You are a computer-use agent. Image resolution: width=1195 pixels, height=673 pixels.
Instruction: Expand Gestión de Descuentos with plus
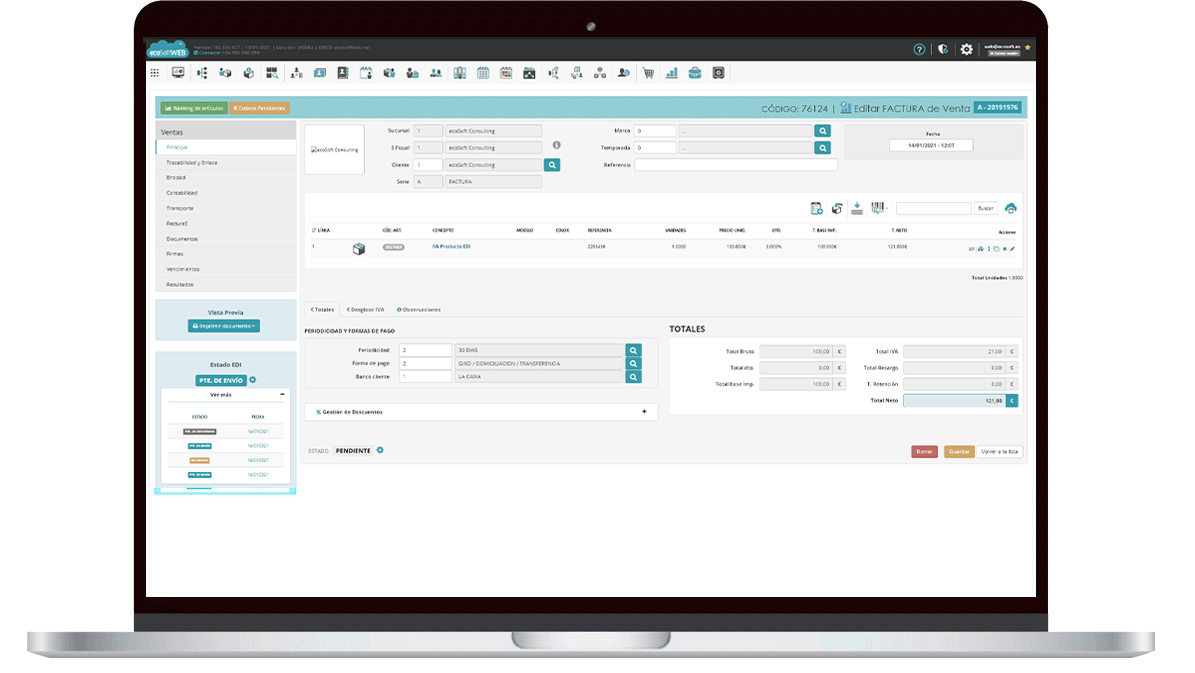pos(644,412)
